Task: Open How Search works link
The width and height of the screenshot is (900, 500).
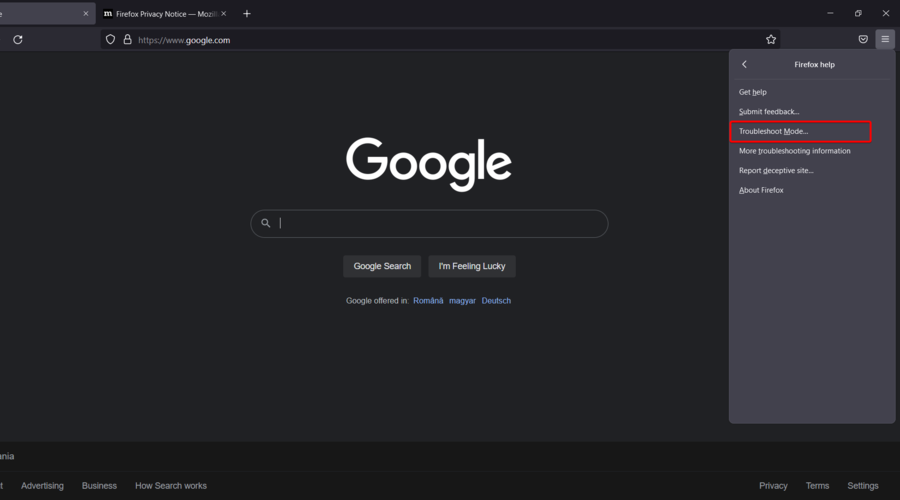Action: pyautogui.click(x=171, y=486)
